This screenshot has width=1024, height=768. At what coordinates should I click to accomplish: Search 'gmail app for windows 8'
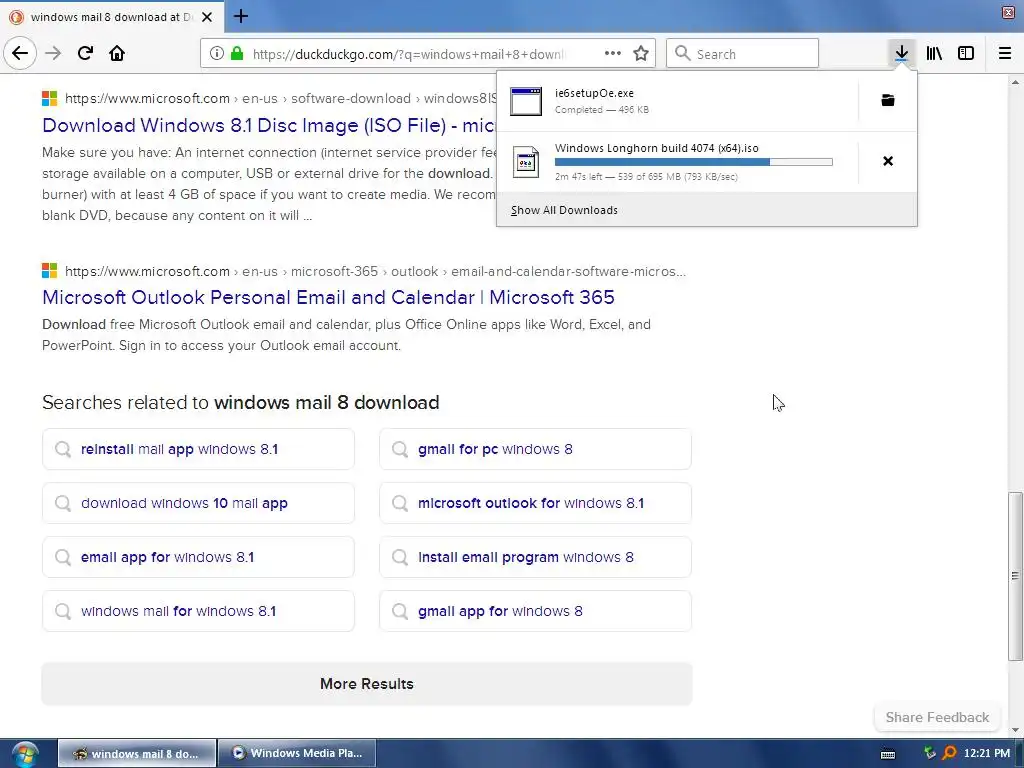(535, 611)
